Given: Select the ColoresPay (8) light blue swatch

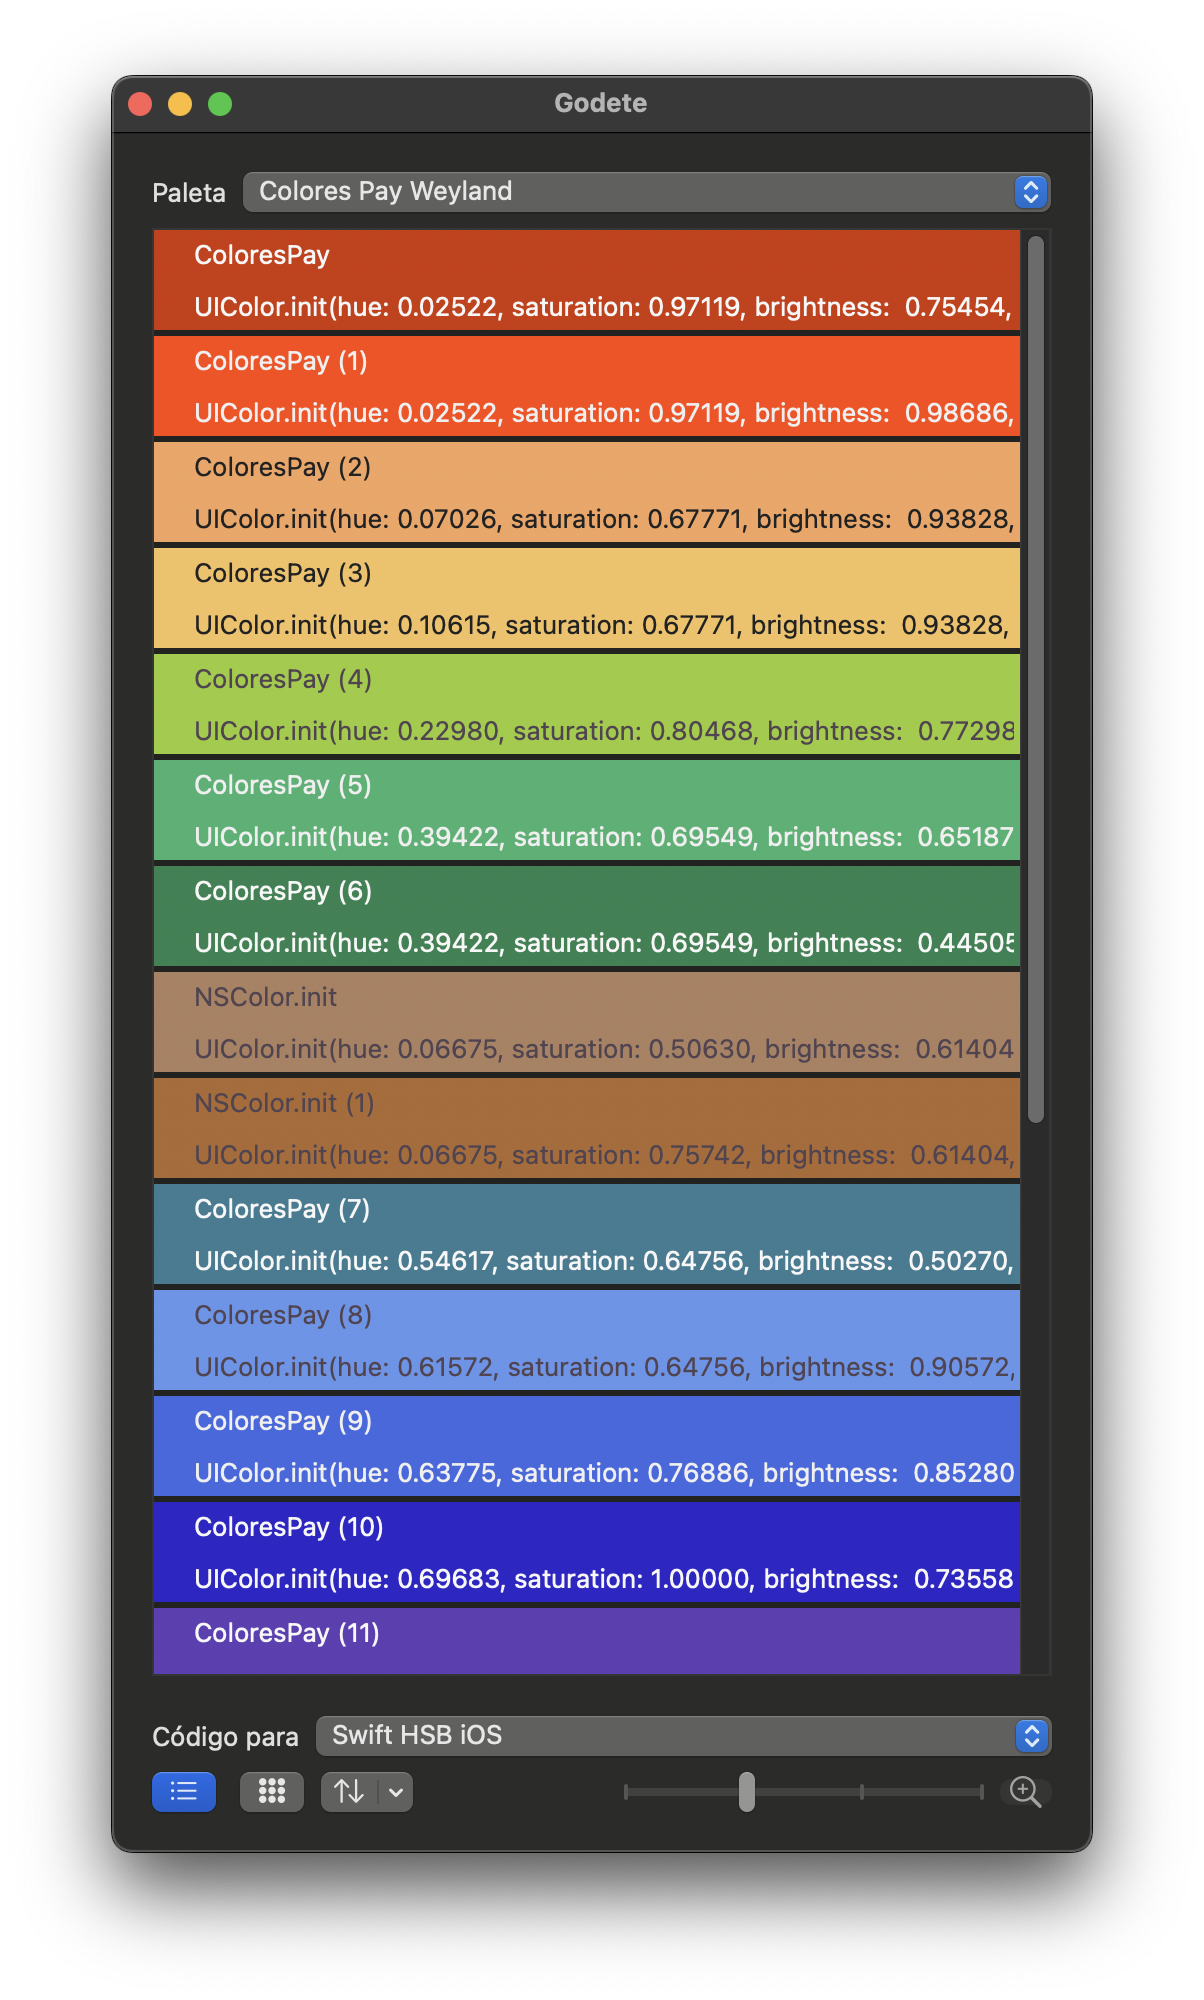Looking at the screenshot, I should 586,1341.
